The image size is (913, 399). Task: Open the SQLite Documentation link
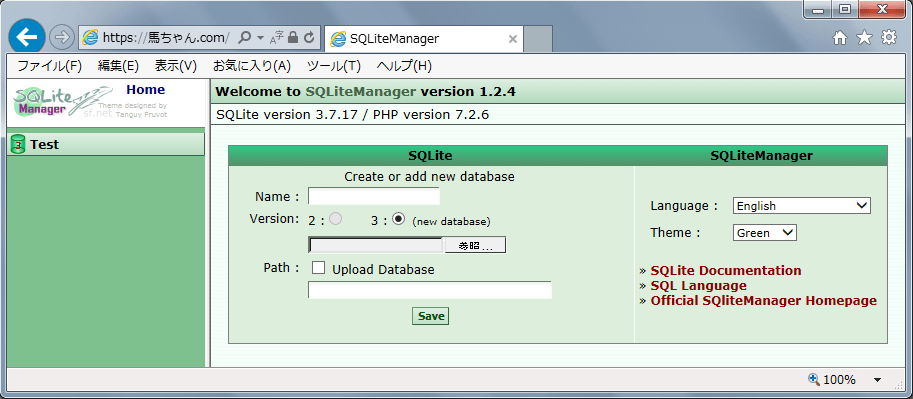point(726,270)
